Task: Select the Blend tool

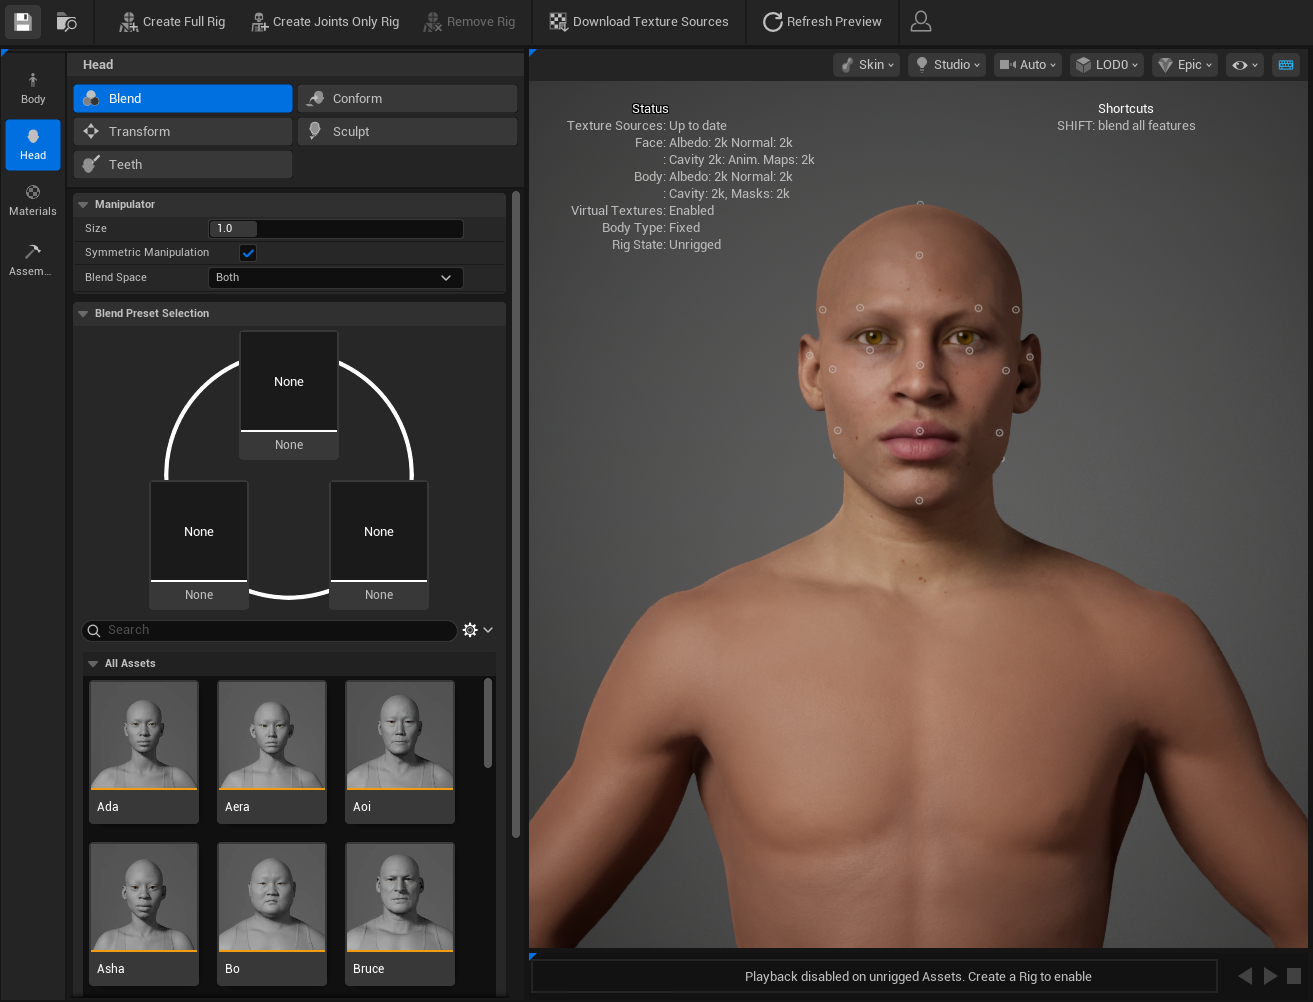Action: pyautogui.click(x=183, y=98)
